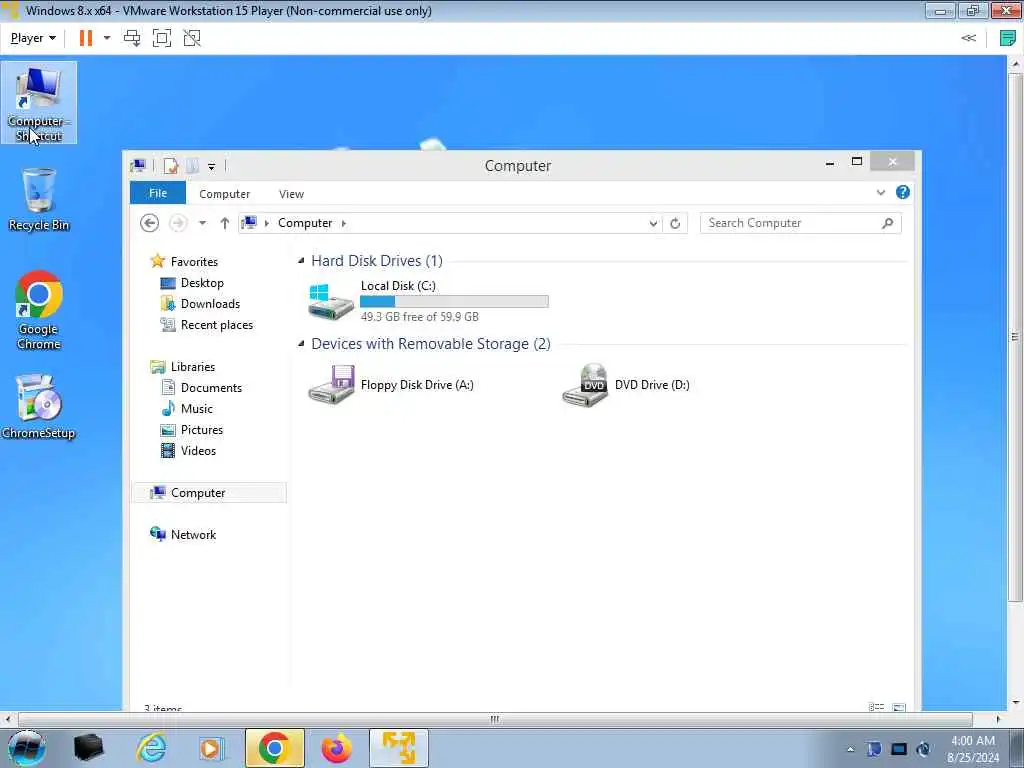Open the VMware notes icon at top right
Screen dimensions: 1024x768
1008,38
